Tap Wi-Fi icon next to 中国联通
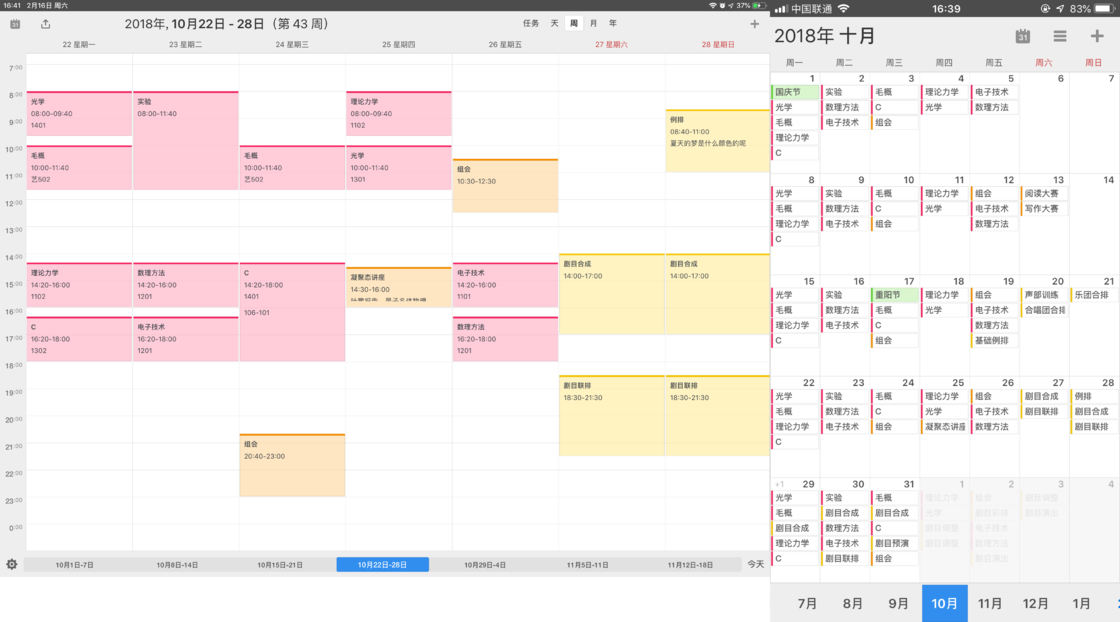The image size is (1120, 622). [x=844, y=9]
